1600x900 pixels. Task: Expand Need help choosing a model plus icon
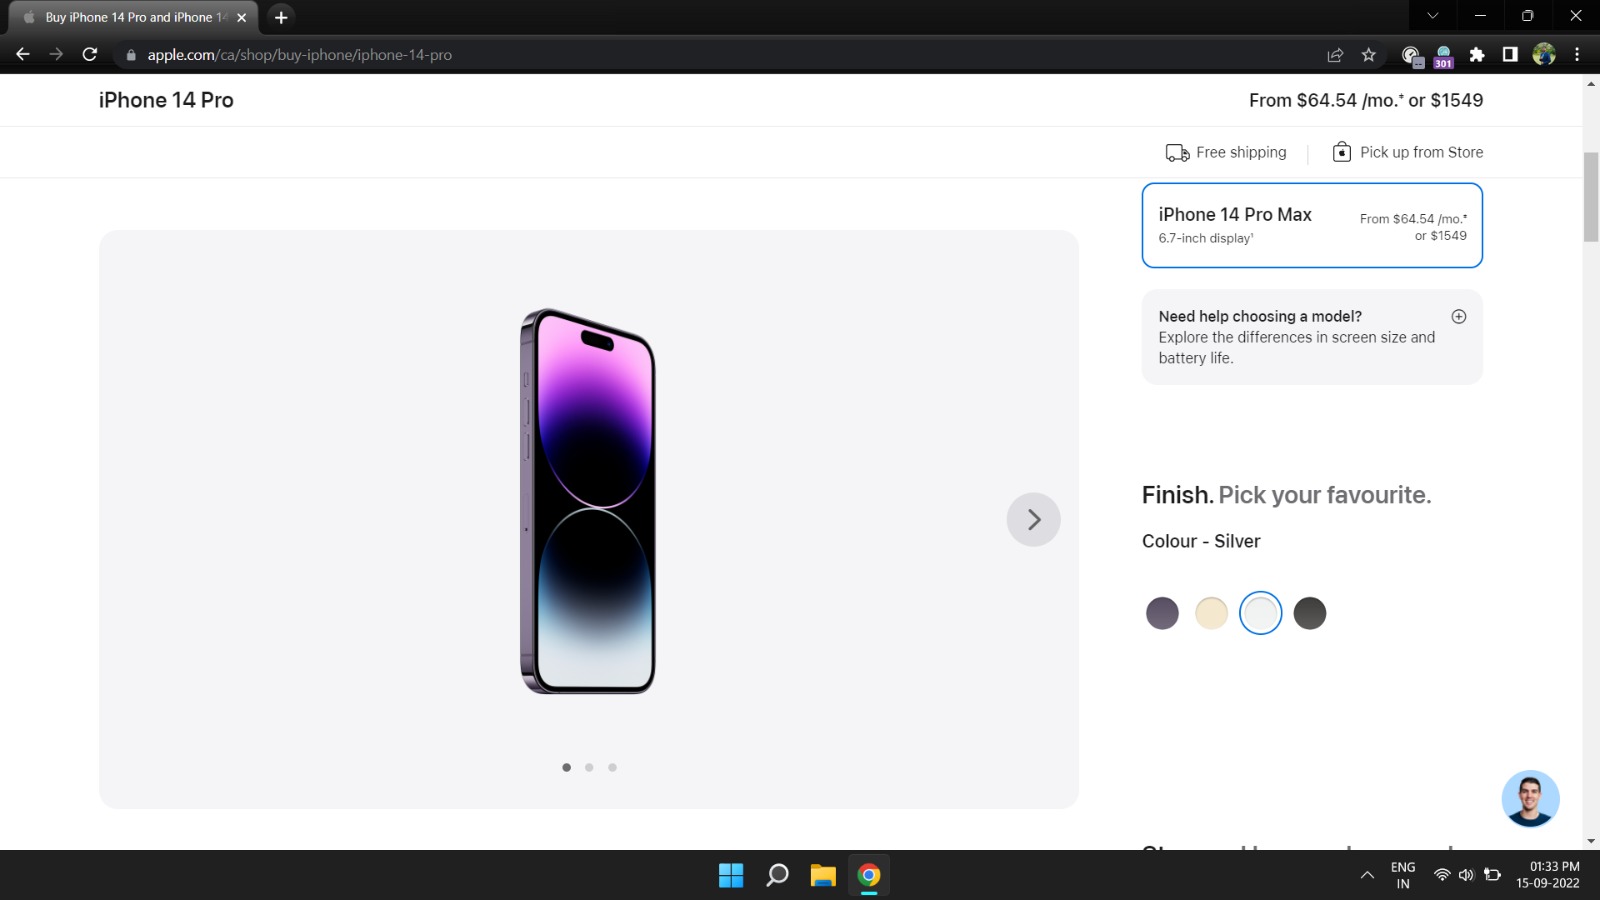pyautogui.click(x=1459, y=317)
